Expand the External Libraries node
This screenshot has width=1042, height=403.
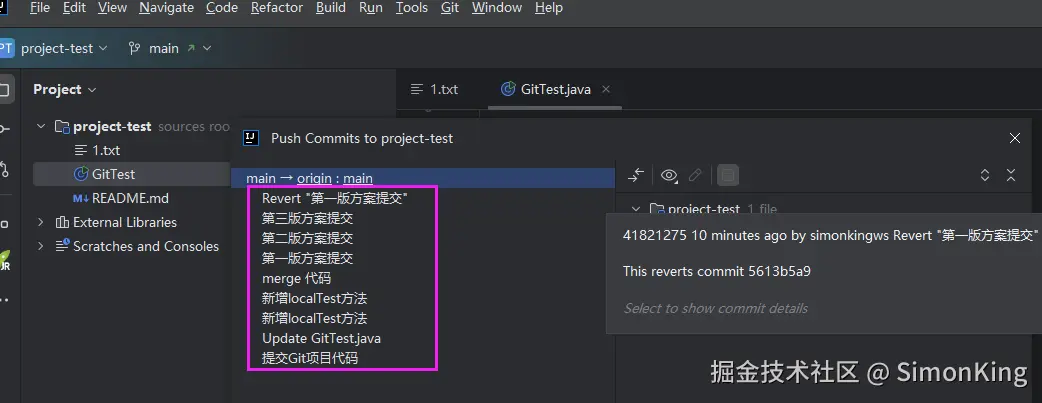(x=41, y=222)
